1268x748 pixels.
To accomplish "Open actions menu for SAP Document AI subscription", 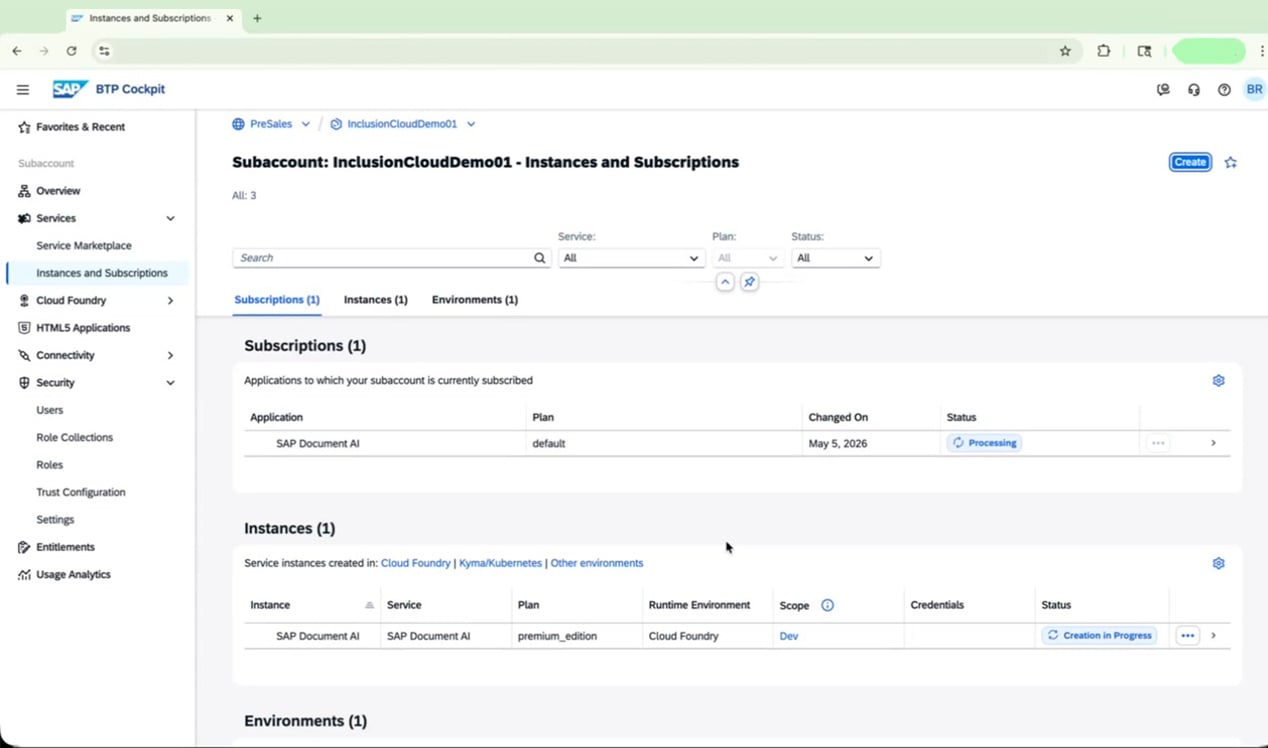I will pyautogui.click(x=1158, y=443).
